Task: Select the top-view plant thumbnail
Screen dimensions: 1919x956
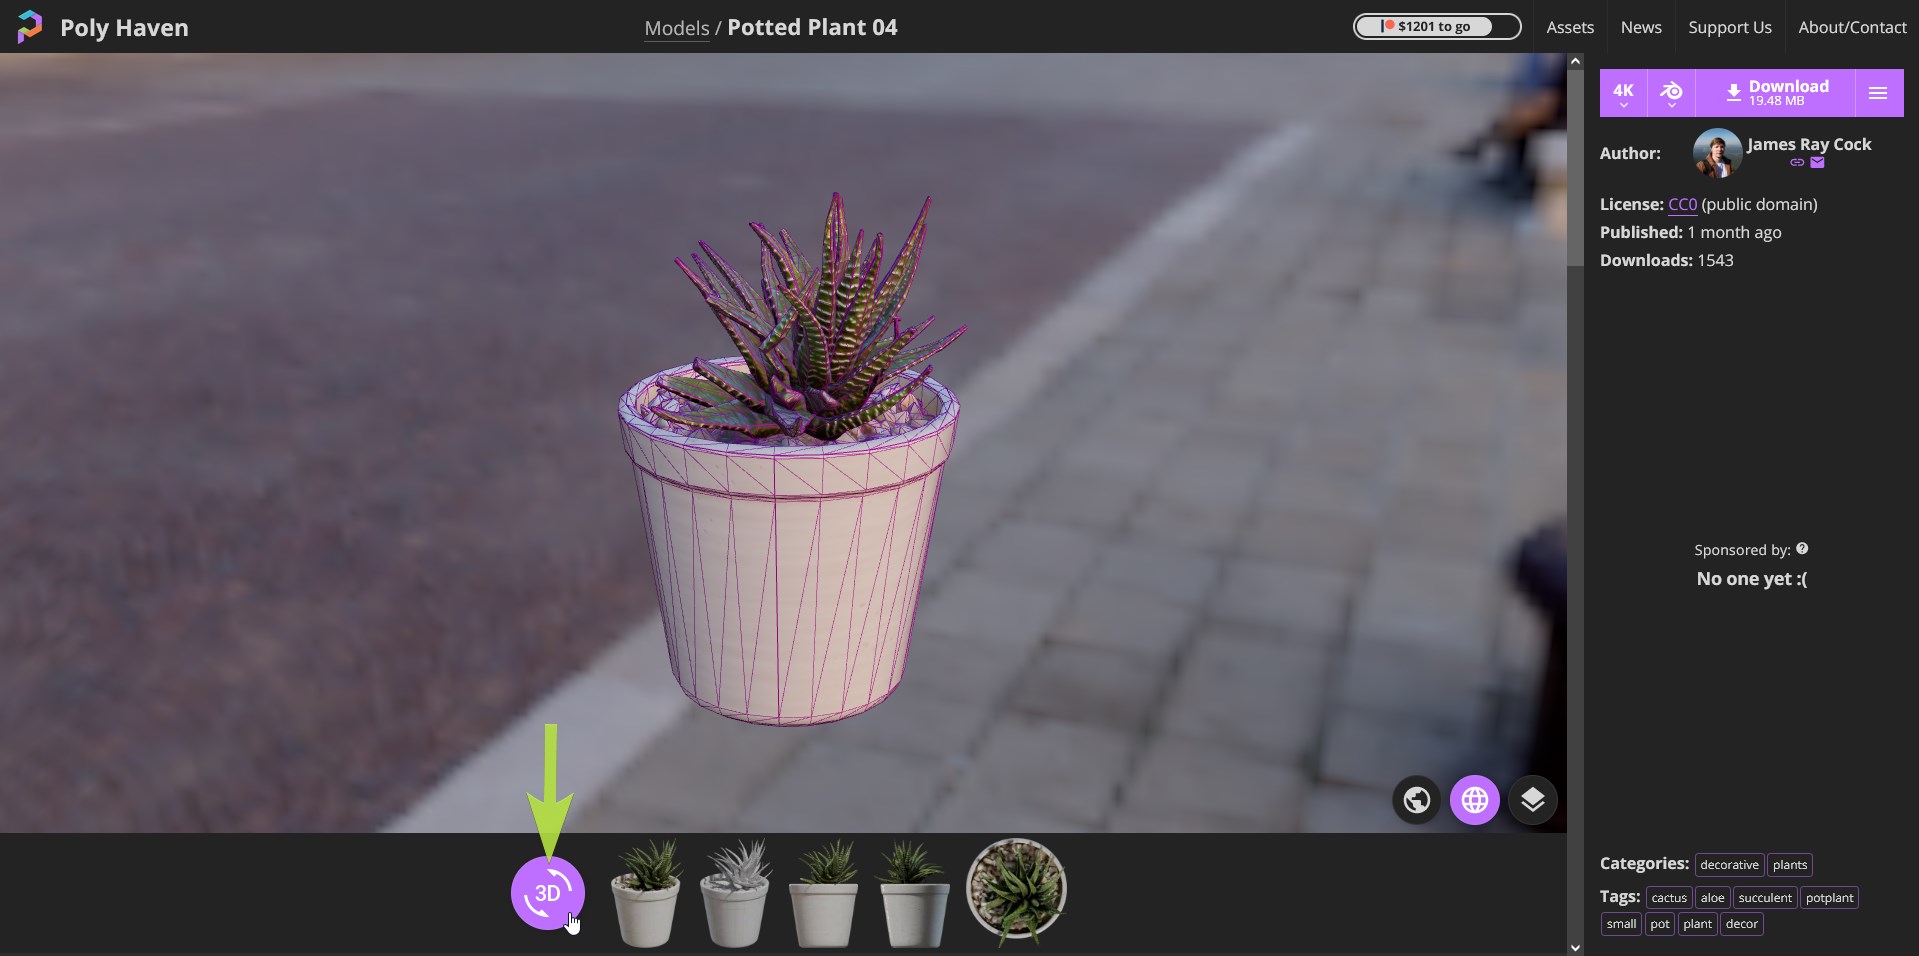Action: click(x=1016, y=890)
